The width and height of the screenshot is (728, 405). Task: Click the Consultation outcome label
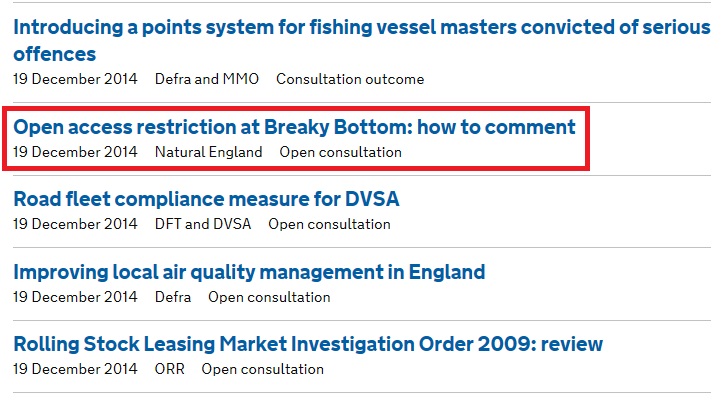[x=350, y=79]
